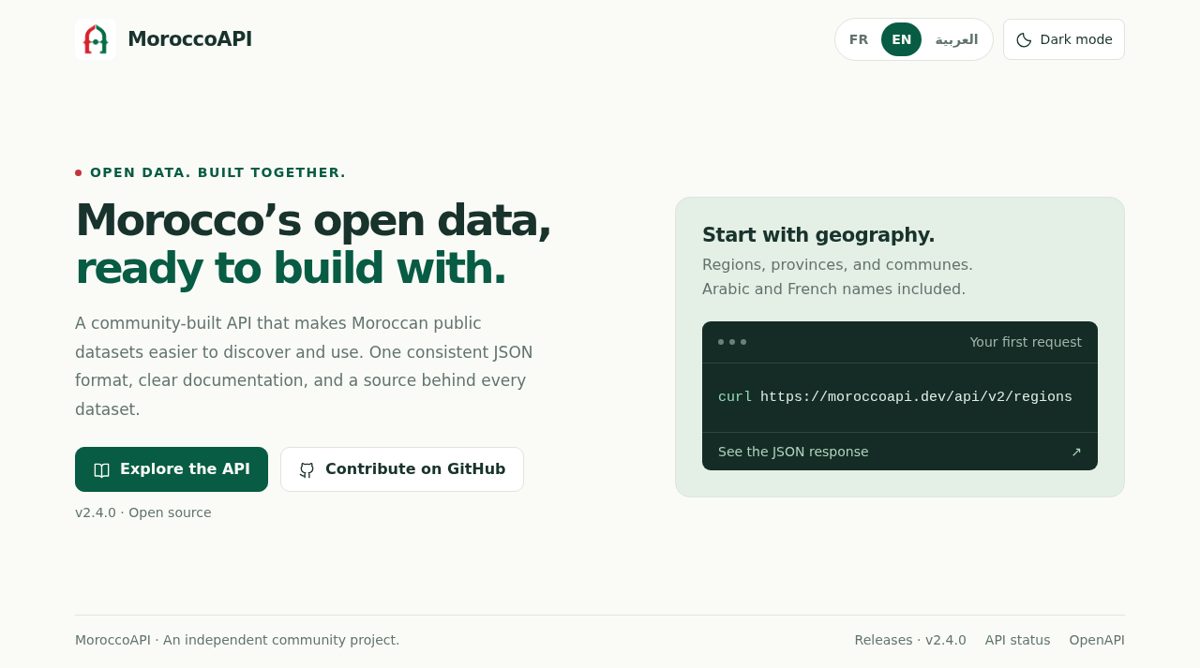Toggle Dark mode
The height and width of the screenshot is (668, 1200).
tap(1064, 40)
